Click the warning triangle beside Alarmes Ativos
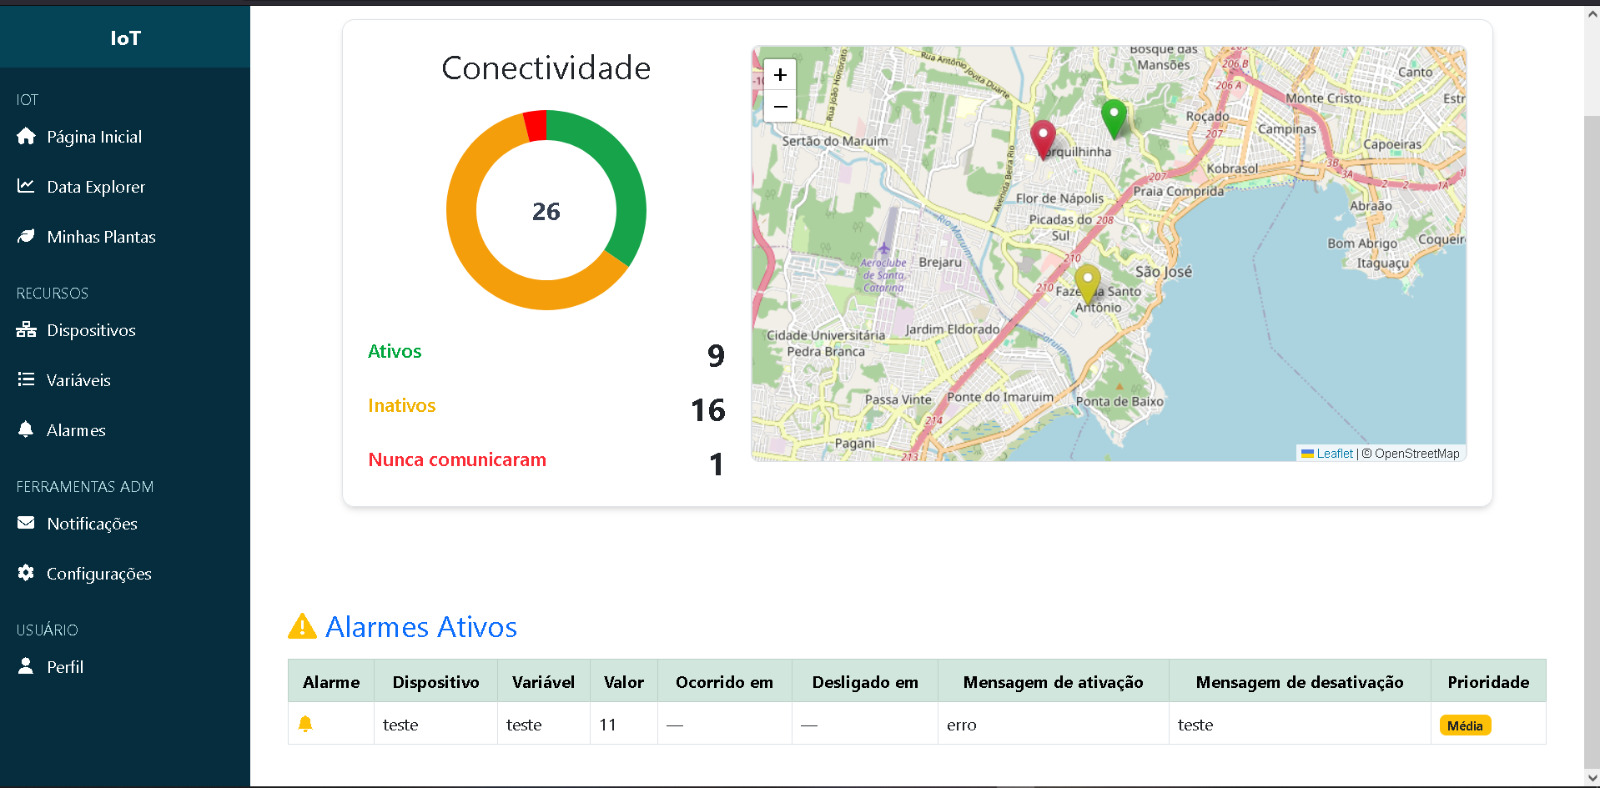This screenshot has width=1600, height=788. pos(302,627)
